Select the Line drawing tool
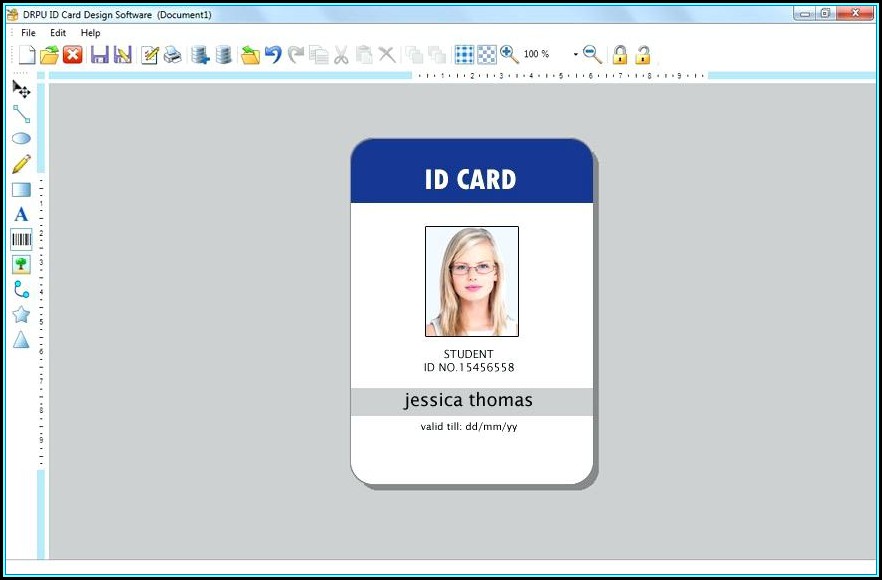The width and height of the screenshot is (882, 580). point(21,114)
